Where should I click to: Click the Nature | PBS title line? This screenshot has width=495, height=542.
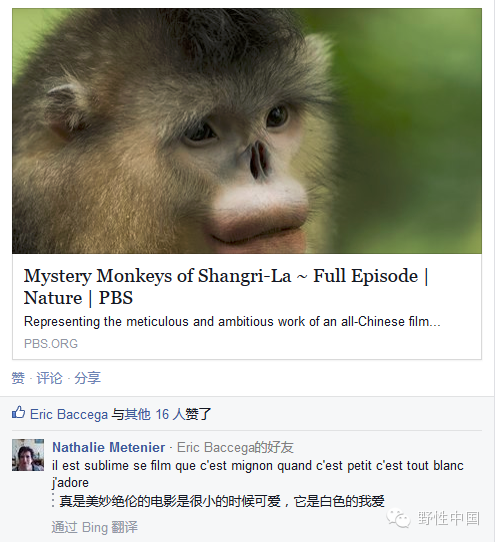[78, 298]
